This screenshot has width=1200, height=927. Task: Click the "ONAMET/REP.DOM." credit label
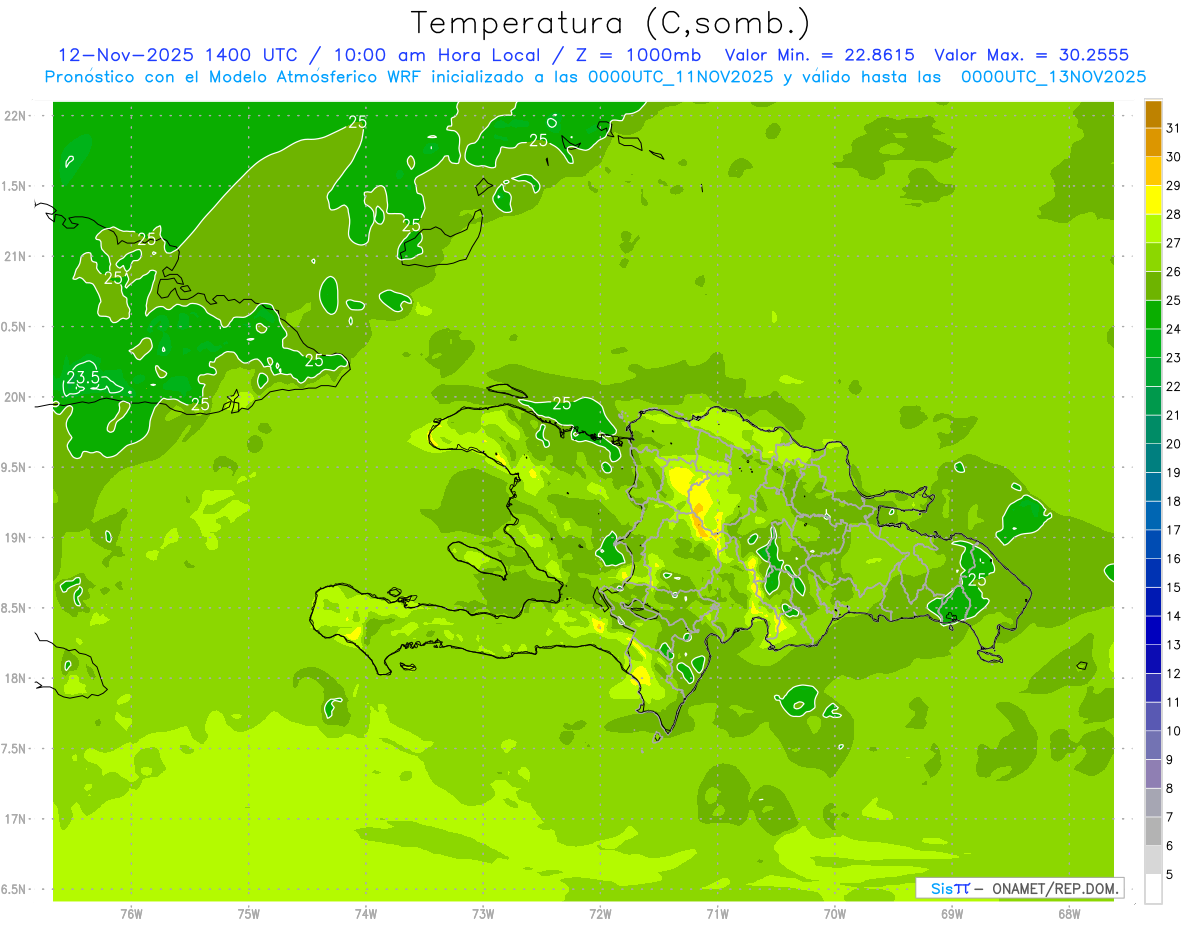1054,888
